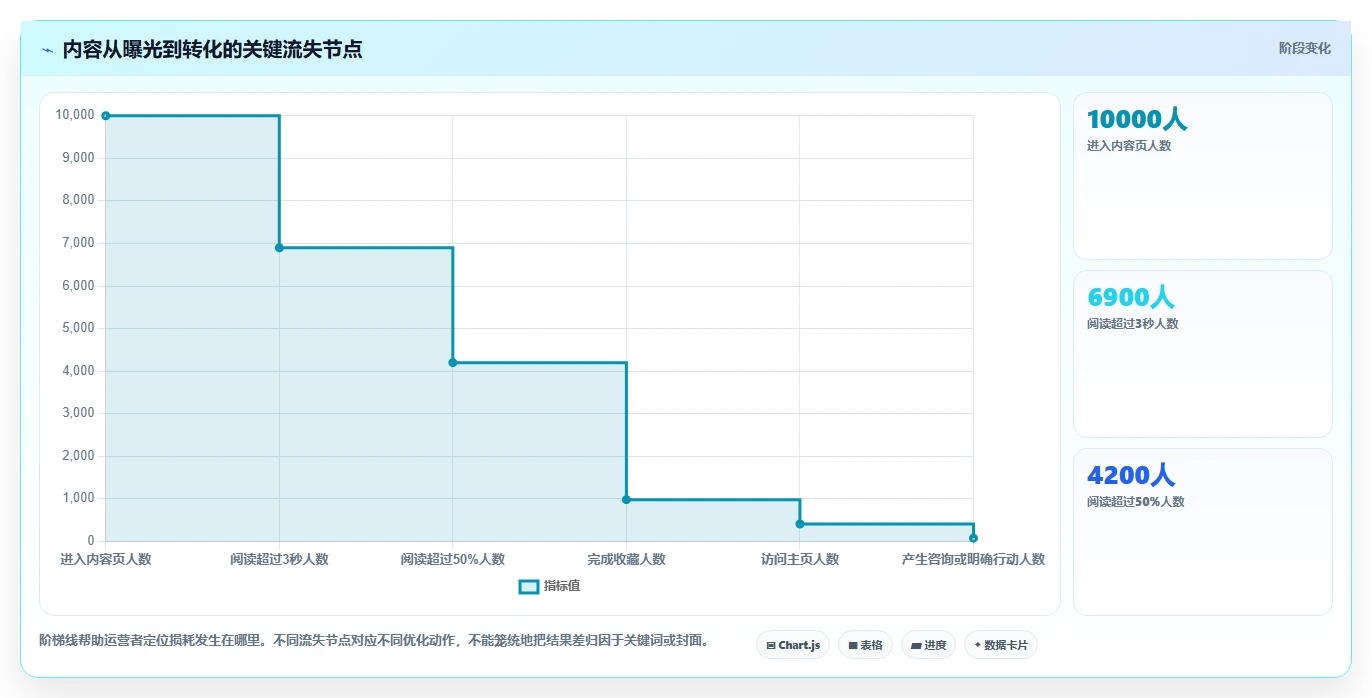Open the 4200人 stat card
This screenshot has height=698, width=1372.
[x=1202, y=532]
